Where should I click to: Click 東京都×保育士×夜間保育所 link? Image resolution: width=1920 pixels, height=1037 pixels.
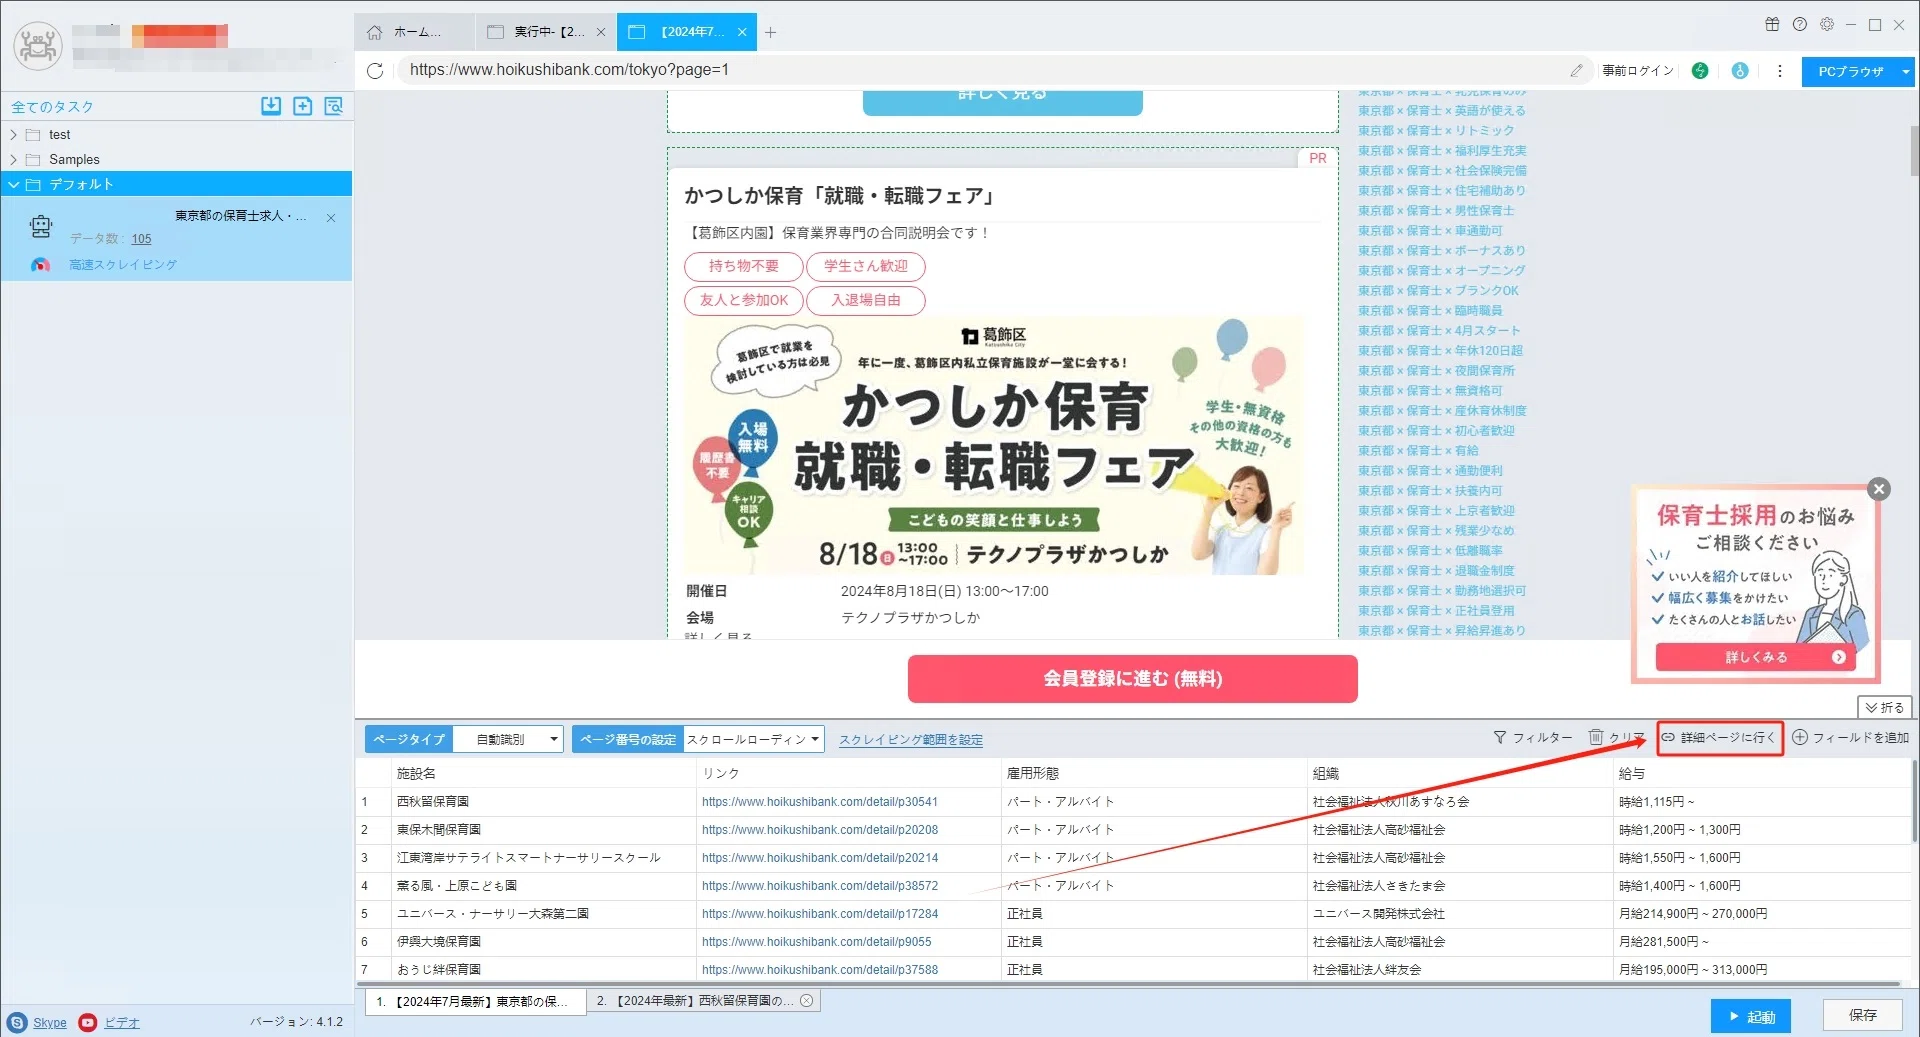click(1436, 371)
